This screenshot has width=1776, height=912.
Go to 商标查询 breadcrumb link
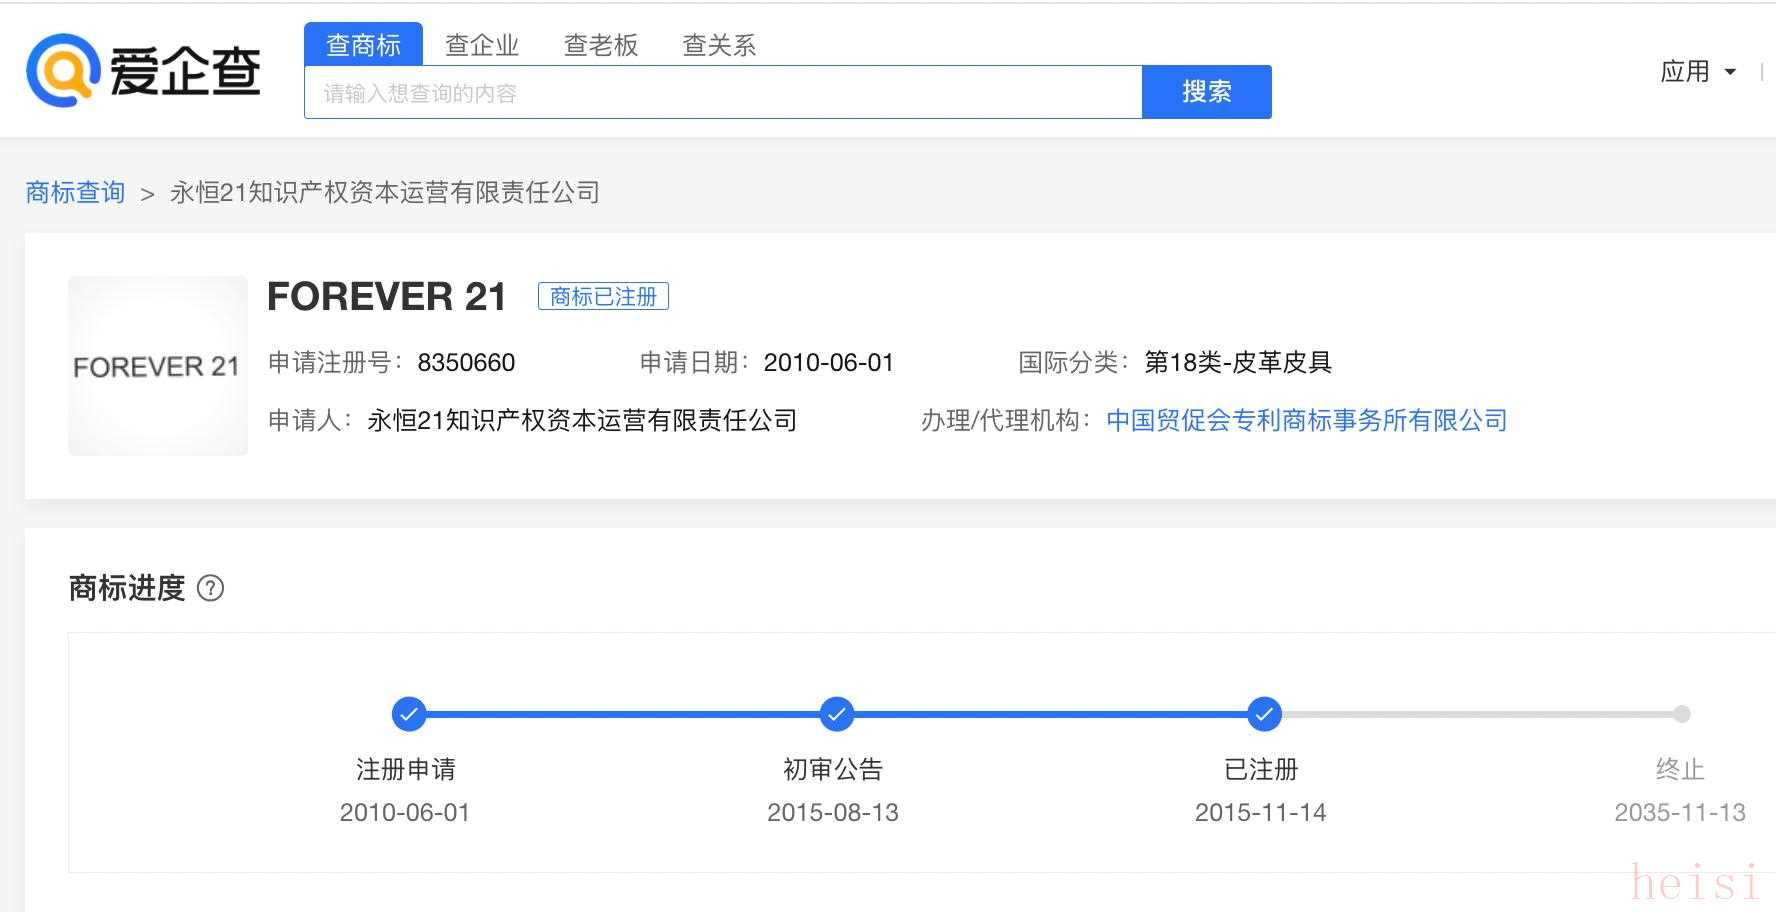click(75, 192)
